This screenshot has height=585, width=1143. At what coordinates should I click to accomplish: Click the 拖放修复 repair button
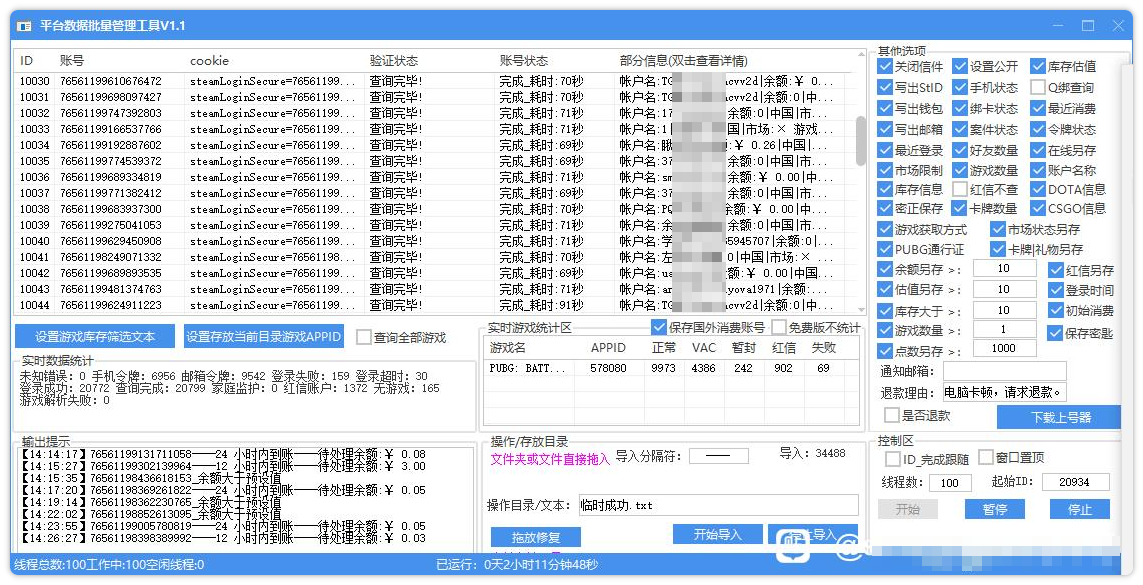536,536
